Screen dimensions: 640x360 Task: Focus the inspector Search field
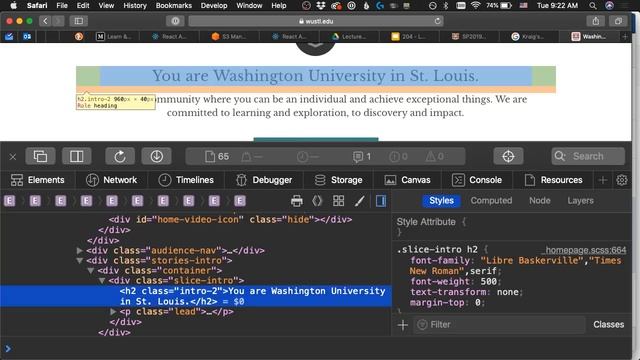tap(588, 156)
